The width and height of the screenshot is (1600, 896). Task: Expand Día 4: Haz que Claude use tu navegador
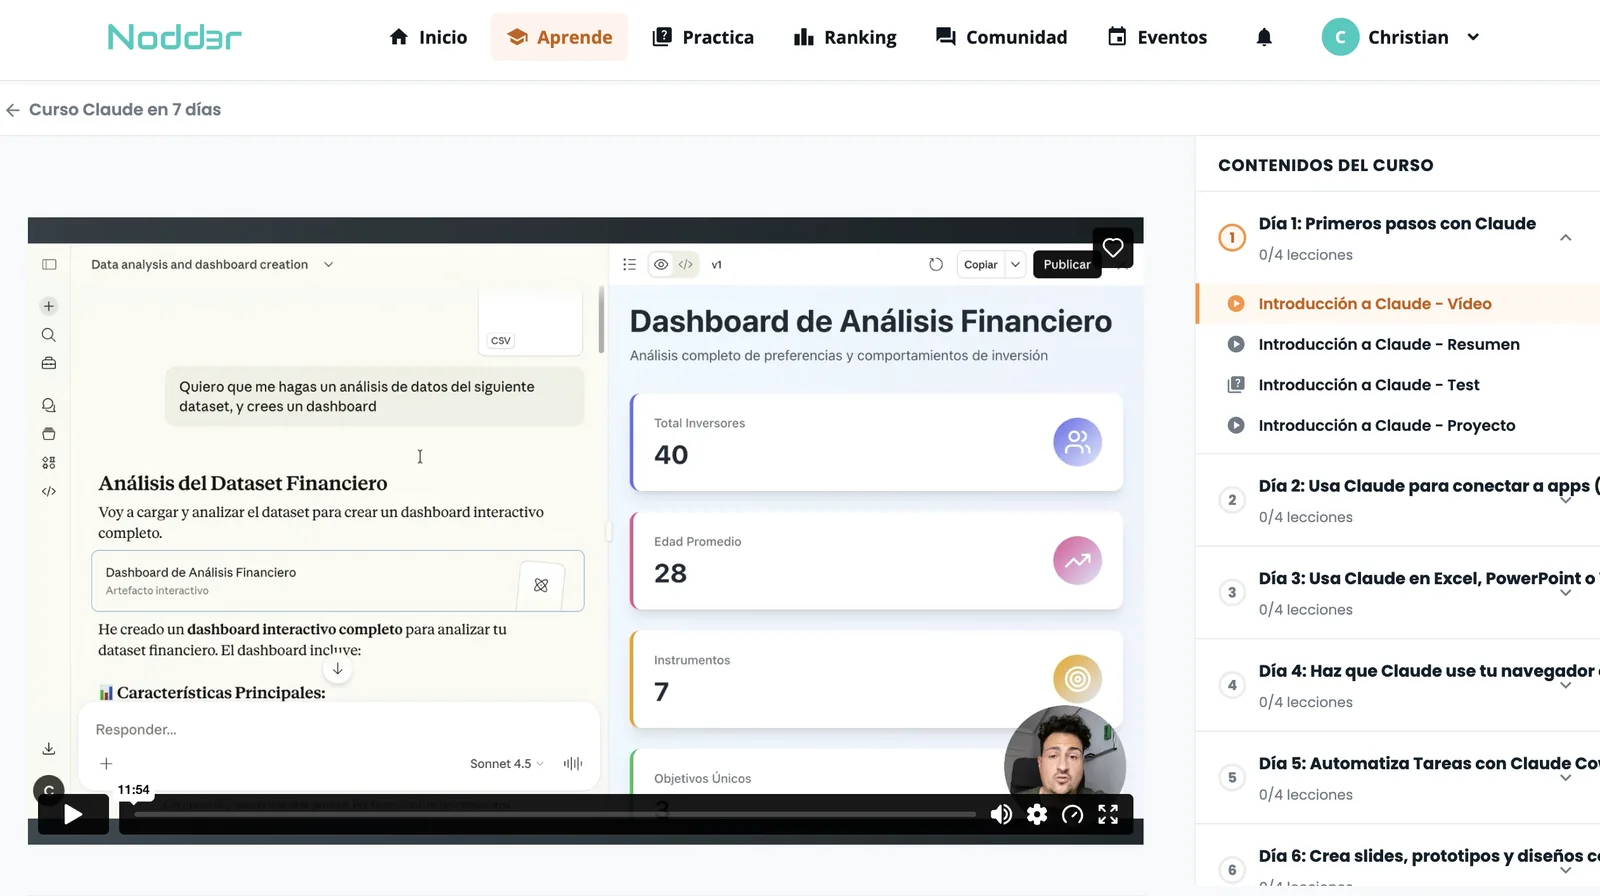pyautogui.click(x=1566, y=685)
